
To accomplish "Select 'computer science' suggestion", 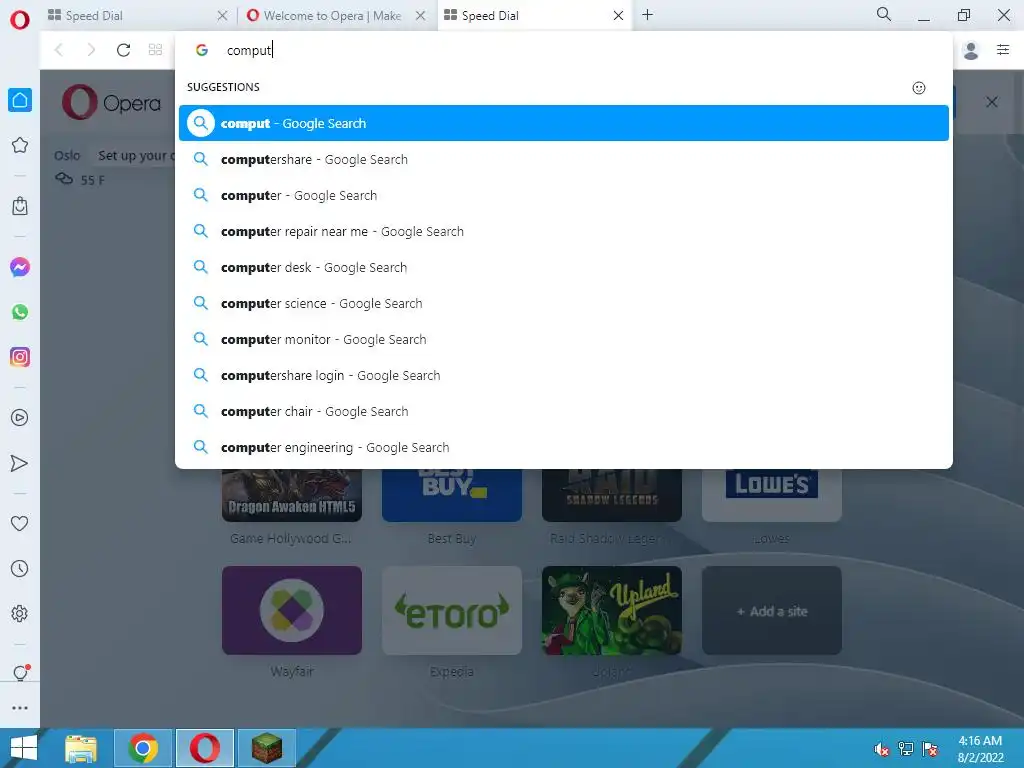I will pos(564,303).
